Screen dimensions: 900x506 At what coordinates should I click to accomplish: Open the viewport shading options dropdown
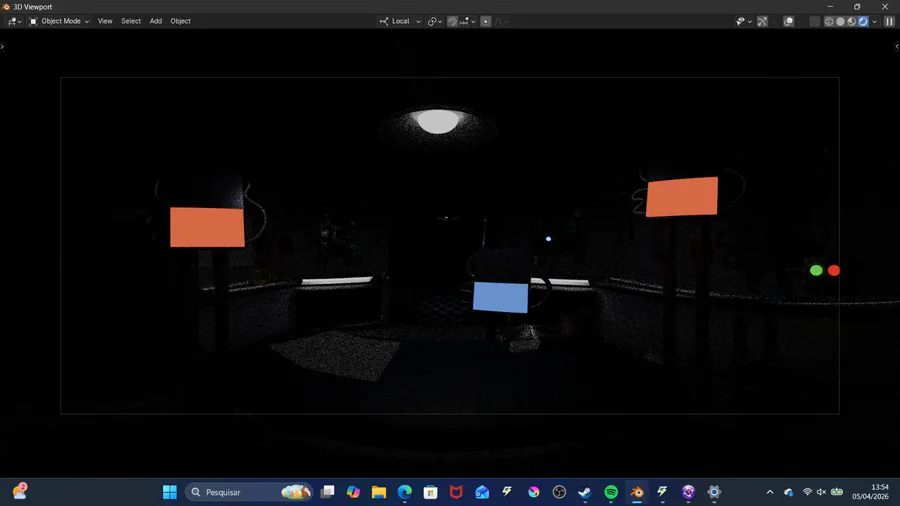[x=875, y=21]
